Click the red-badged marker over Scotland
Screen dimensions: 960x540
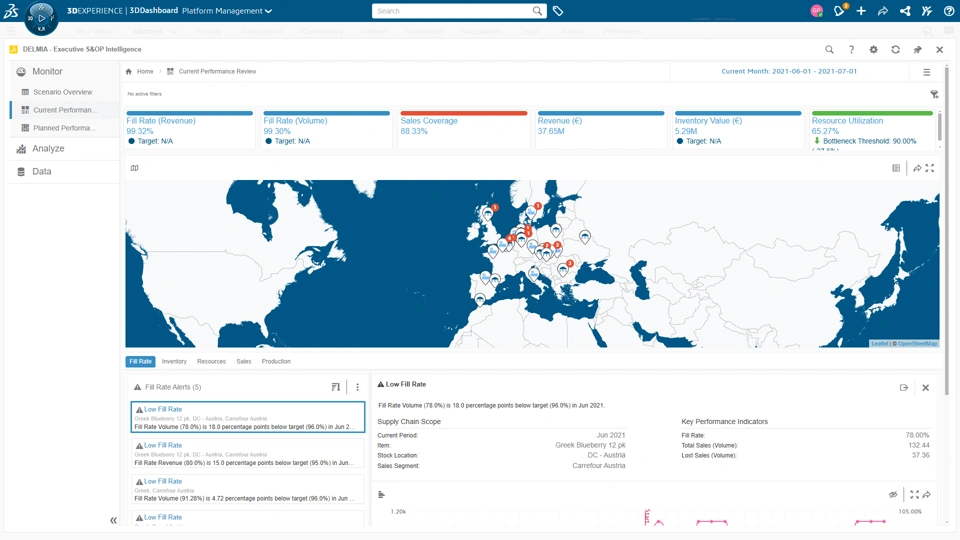click(x=488, y=213)
